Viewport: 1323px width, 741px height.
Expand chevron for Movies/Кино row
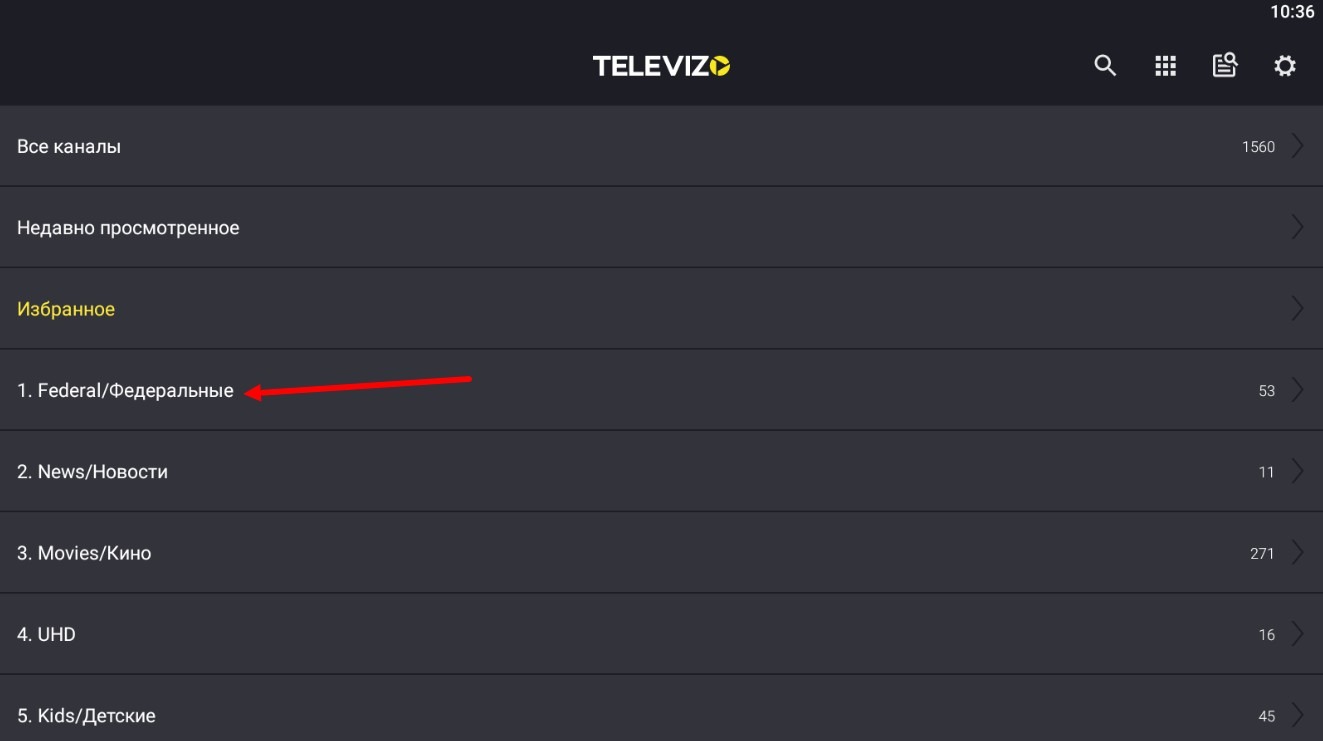pyautogui.click(x=1297, y=552)
